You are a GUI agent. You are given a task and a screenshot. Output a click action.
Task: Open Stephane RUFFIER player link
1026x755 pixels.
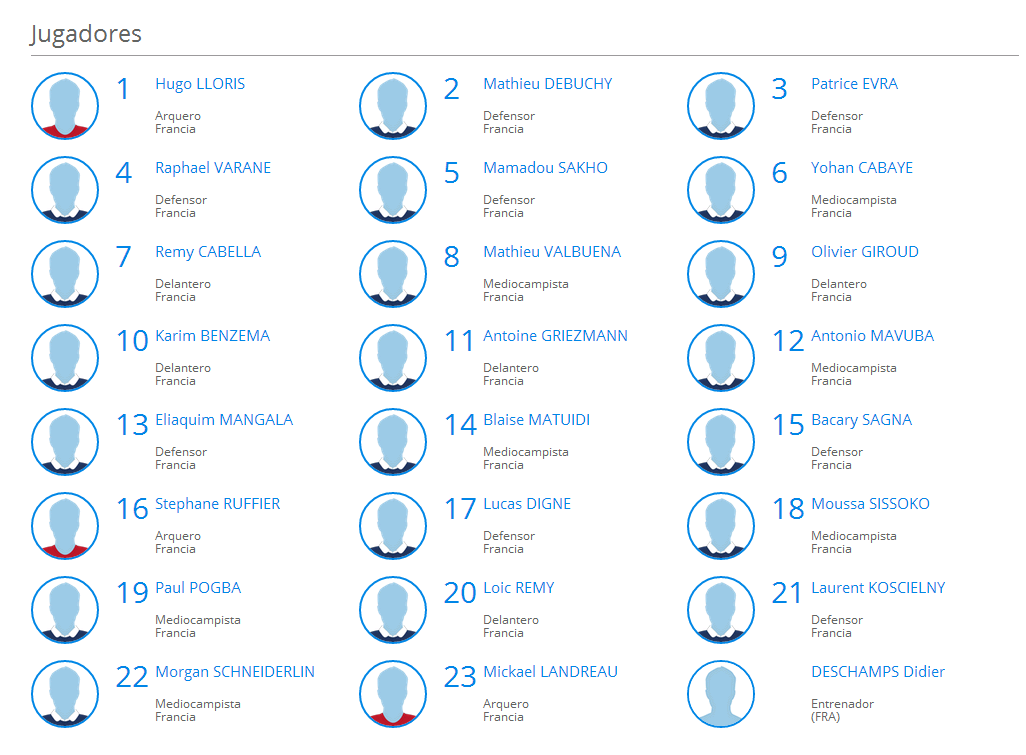coord(217,504)
